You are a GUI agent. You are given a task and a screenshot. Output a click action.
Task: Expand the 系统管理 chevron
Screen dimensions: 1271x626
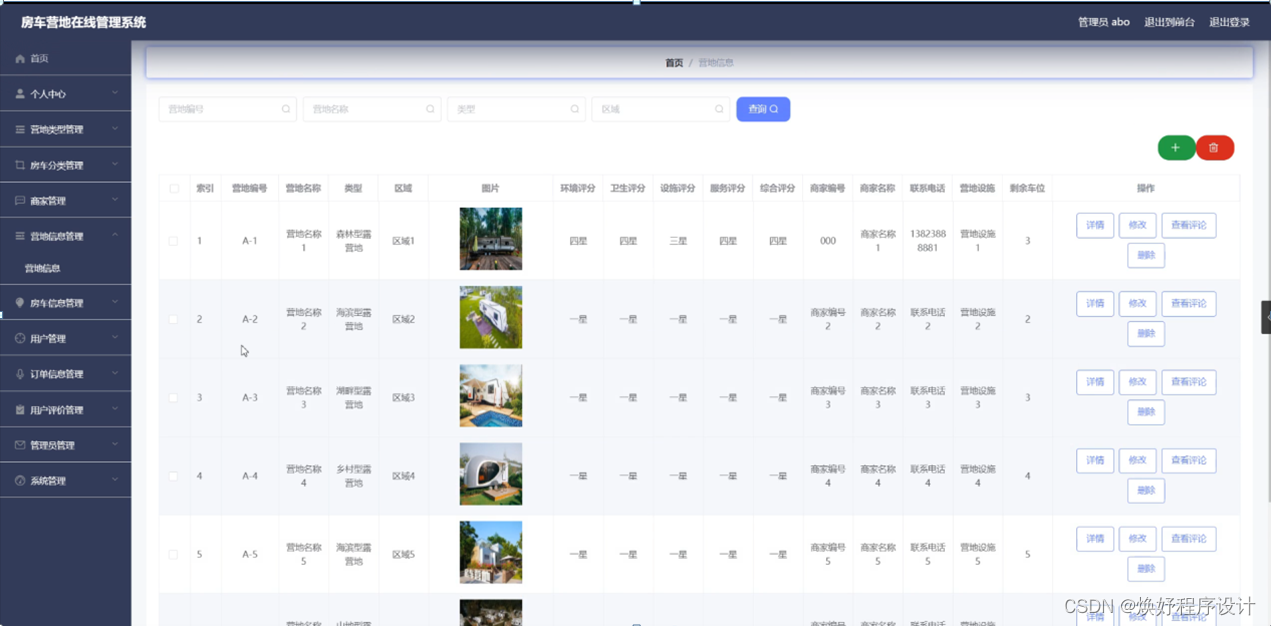[x=115, y=480]
